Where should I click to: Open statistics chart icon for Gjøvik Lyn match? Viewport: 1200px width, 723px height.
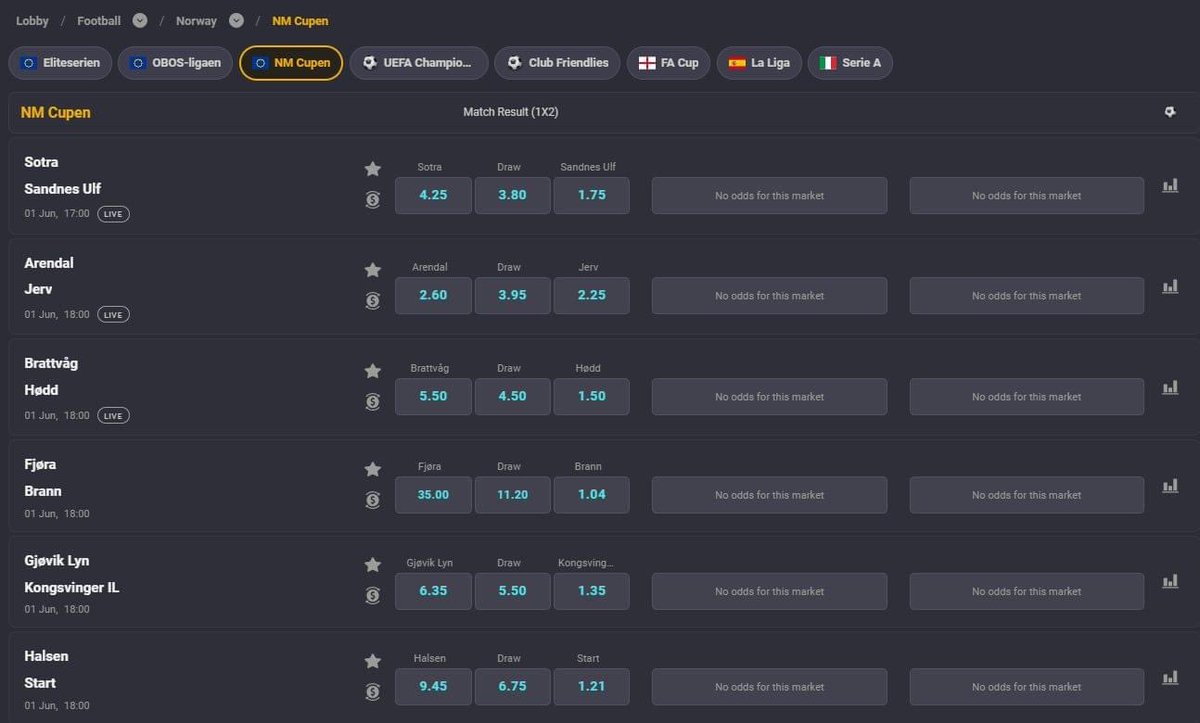pyautogui.click(x=1170, y=581)
